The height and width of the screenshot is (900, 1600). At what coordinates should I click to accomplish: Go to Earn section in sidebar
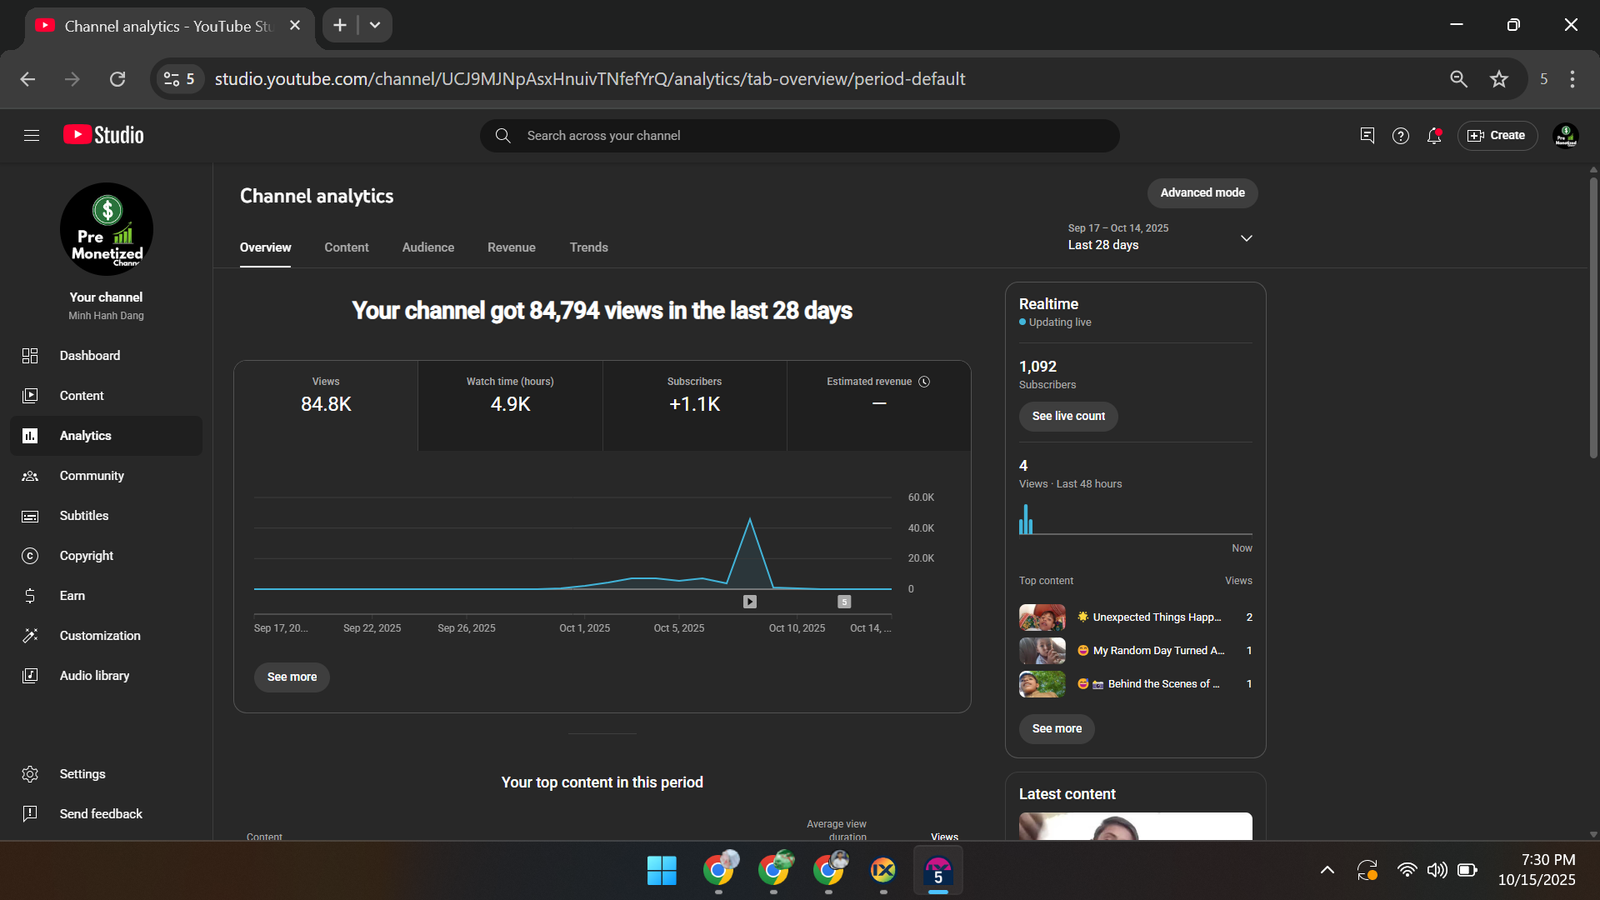72,596
